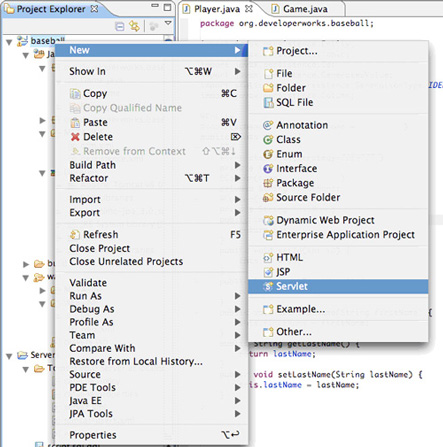Open the PDE Tools submenu
This screenshot has height=447, width=443.
point(151,388)
